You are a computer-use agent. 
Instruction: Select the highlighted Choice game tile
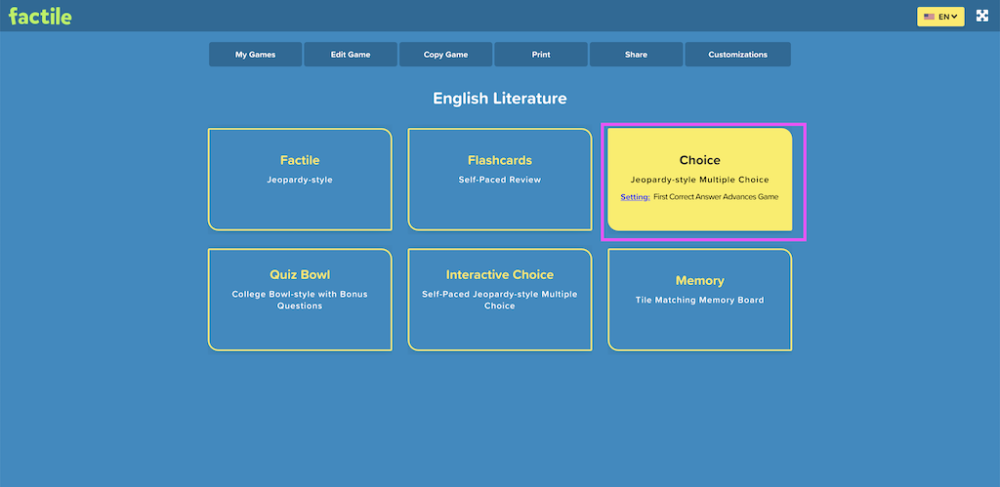pyautogui.click(x=700, y=179)
